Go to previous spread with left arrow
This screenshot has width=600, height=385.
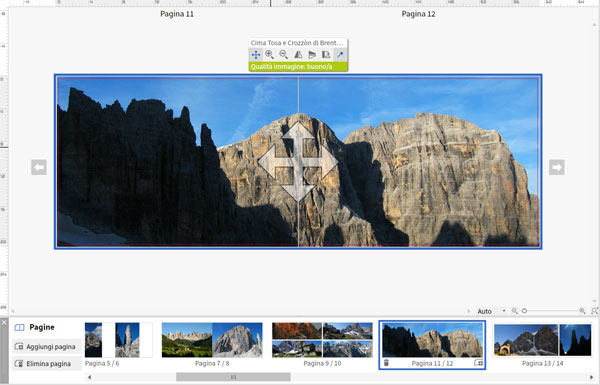coord(39,167)
